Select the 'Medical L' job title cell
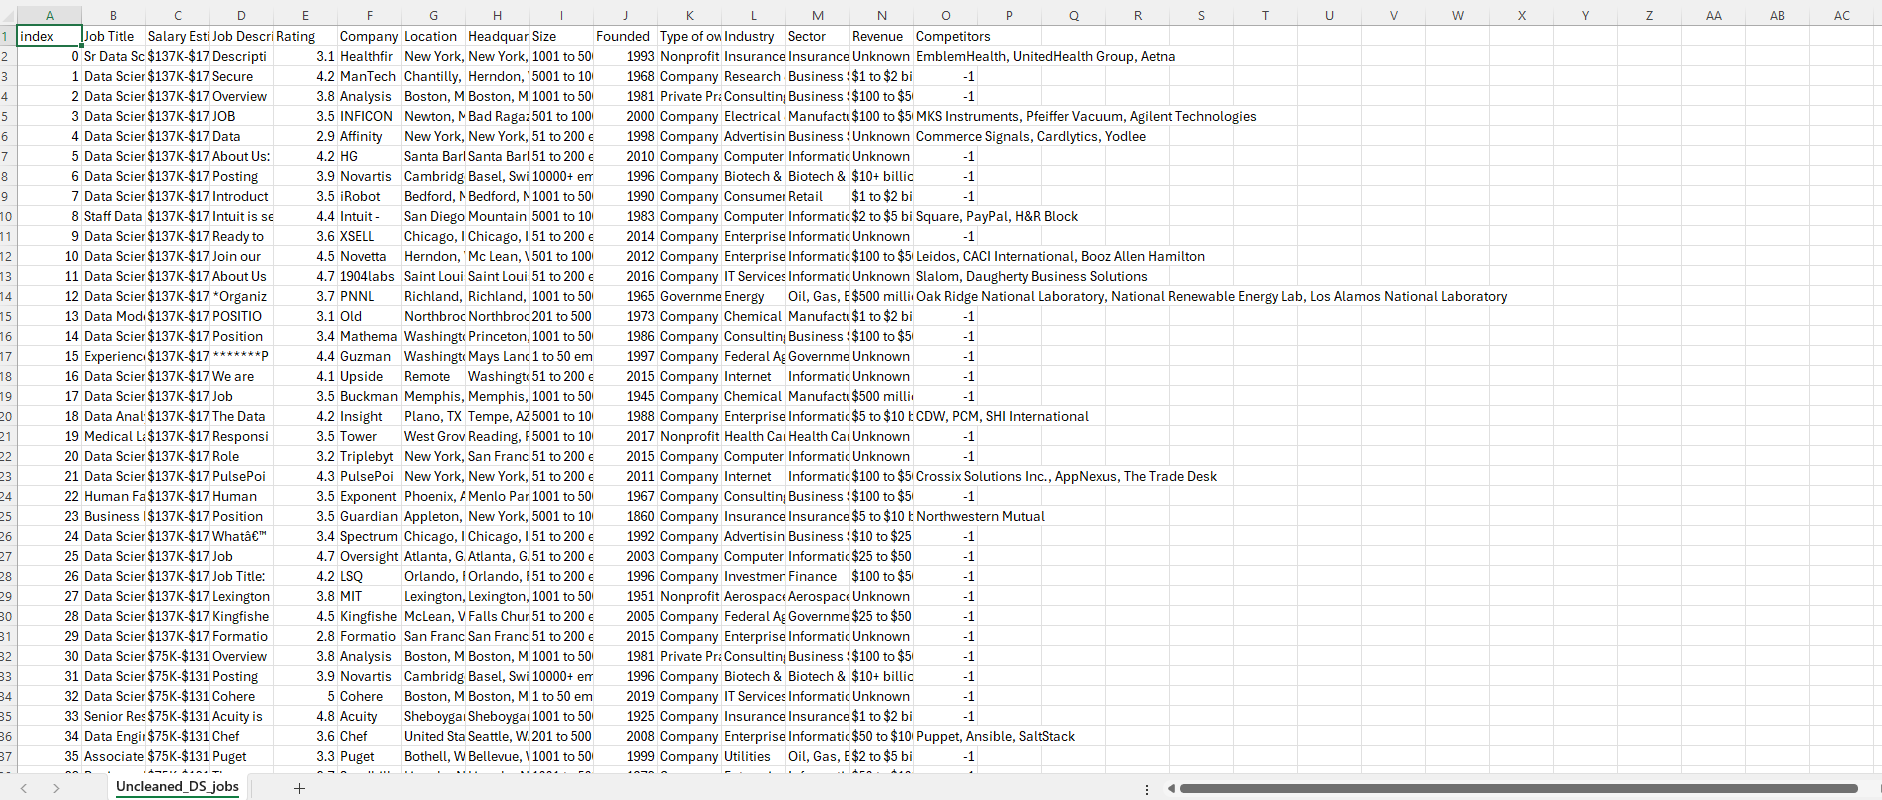This screenshot has width=1882, height=800. [113, 436]
